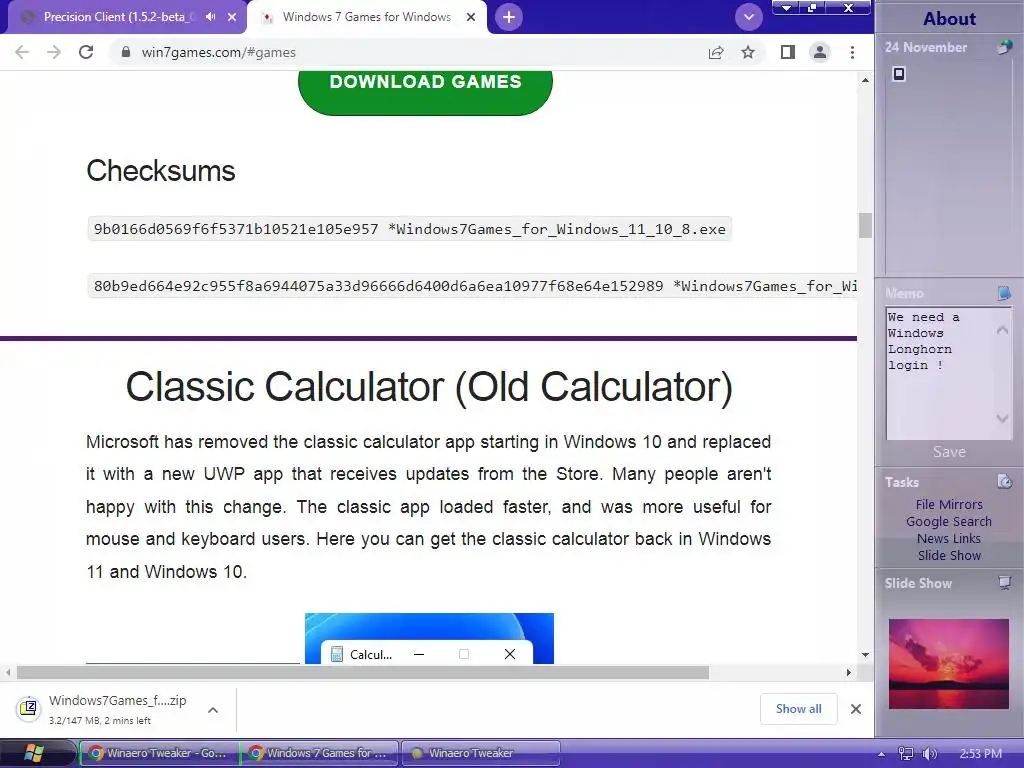Open the Chrome side panel

[x=788, y=52]
